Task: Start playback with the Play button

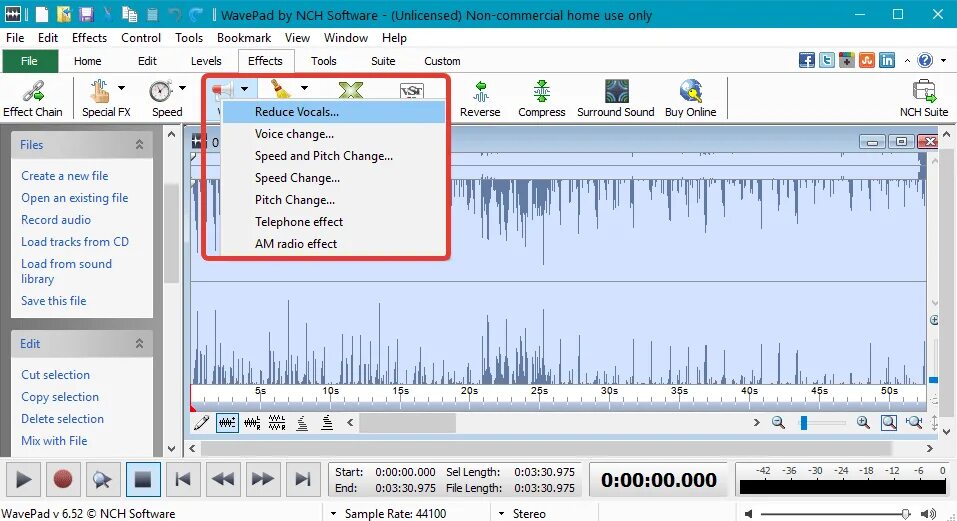Action: (23, 480)
